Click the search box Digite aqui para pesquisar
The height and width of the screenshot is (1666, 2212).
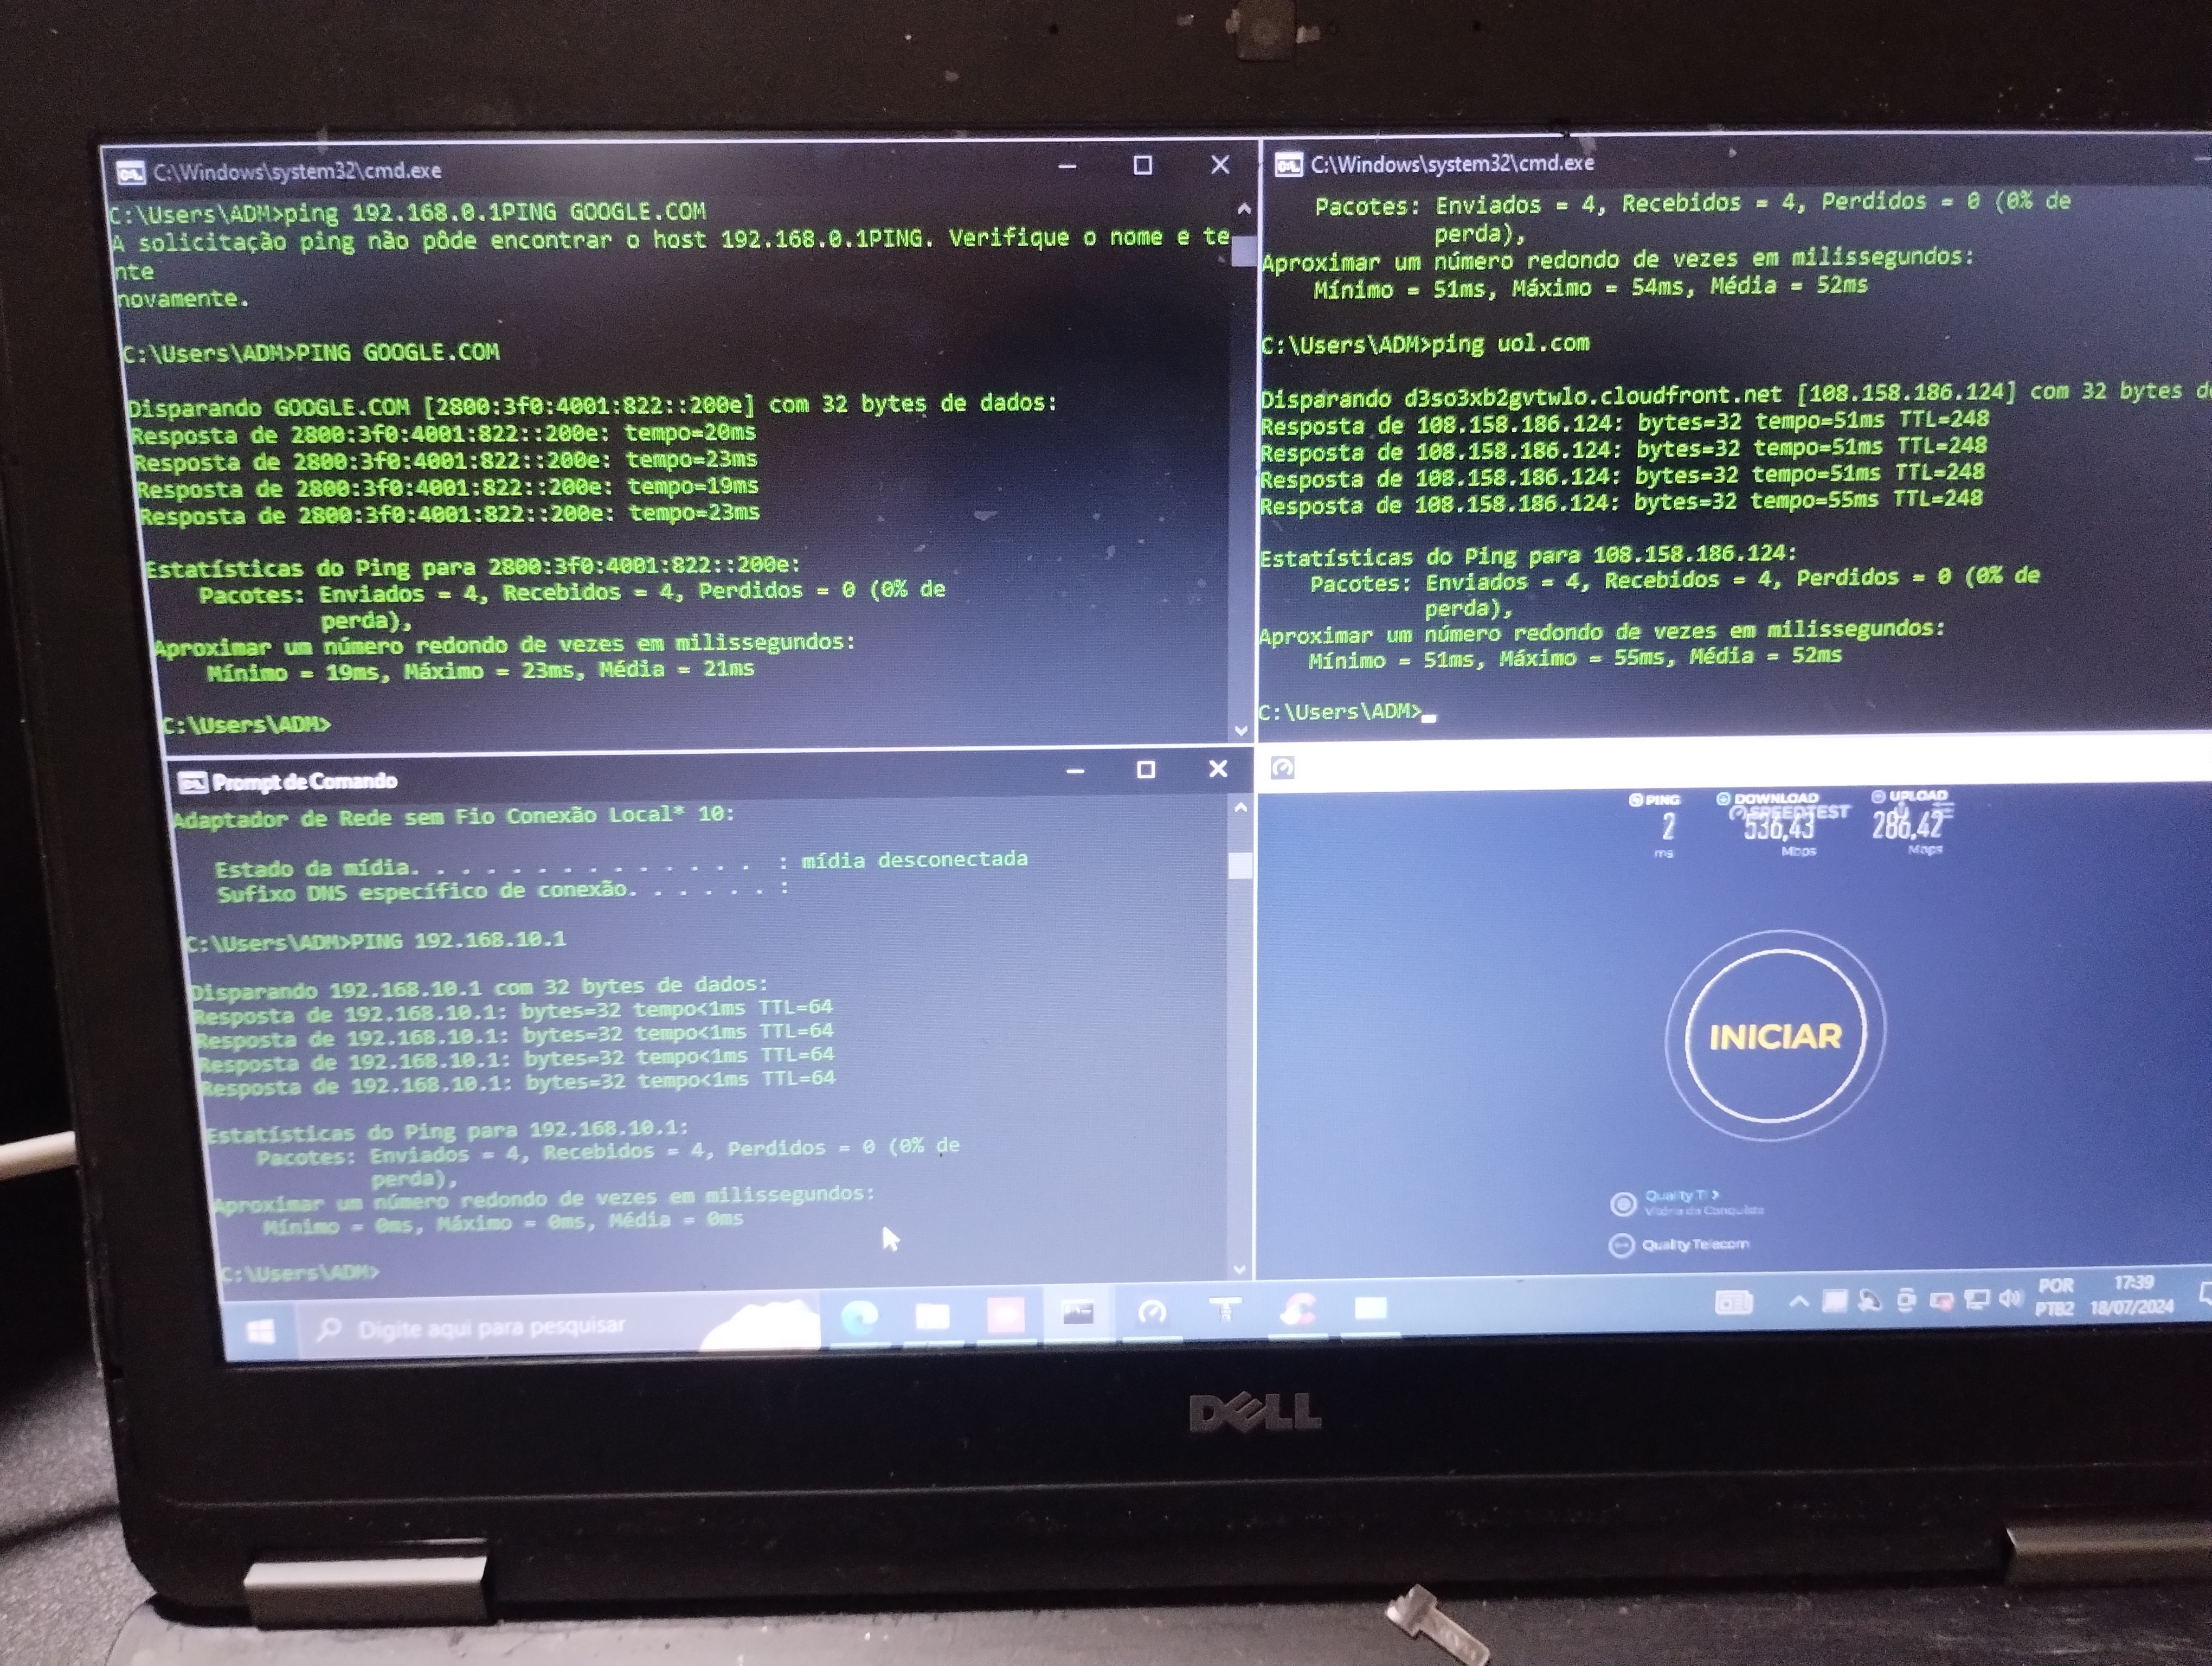pos(490,1327)
